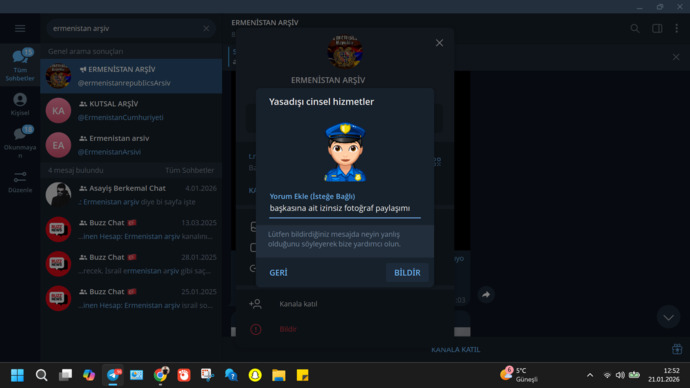
Task: Click the battery tray icon
Action: [x=634, y=375]
